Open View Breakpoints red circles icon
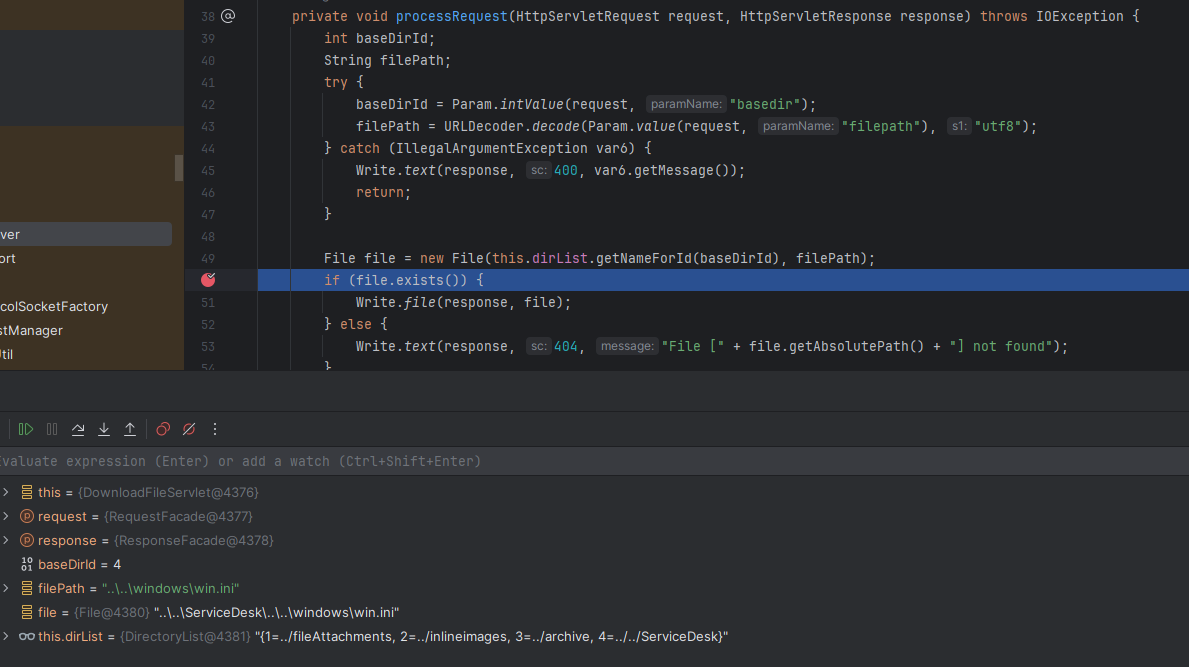1189x667 pixels. pyautogui.click(x=163, y=429)
